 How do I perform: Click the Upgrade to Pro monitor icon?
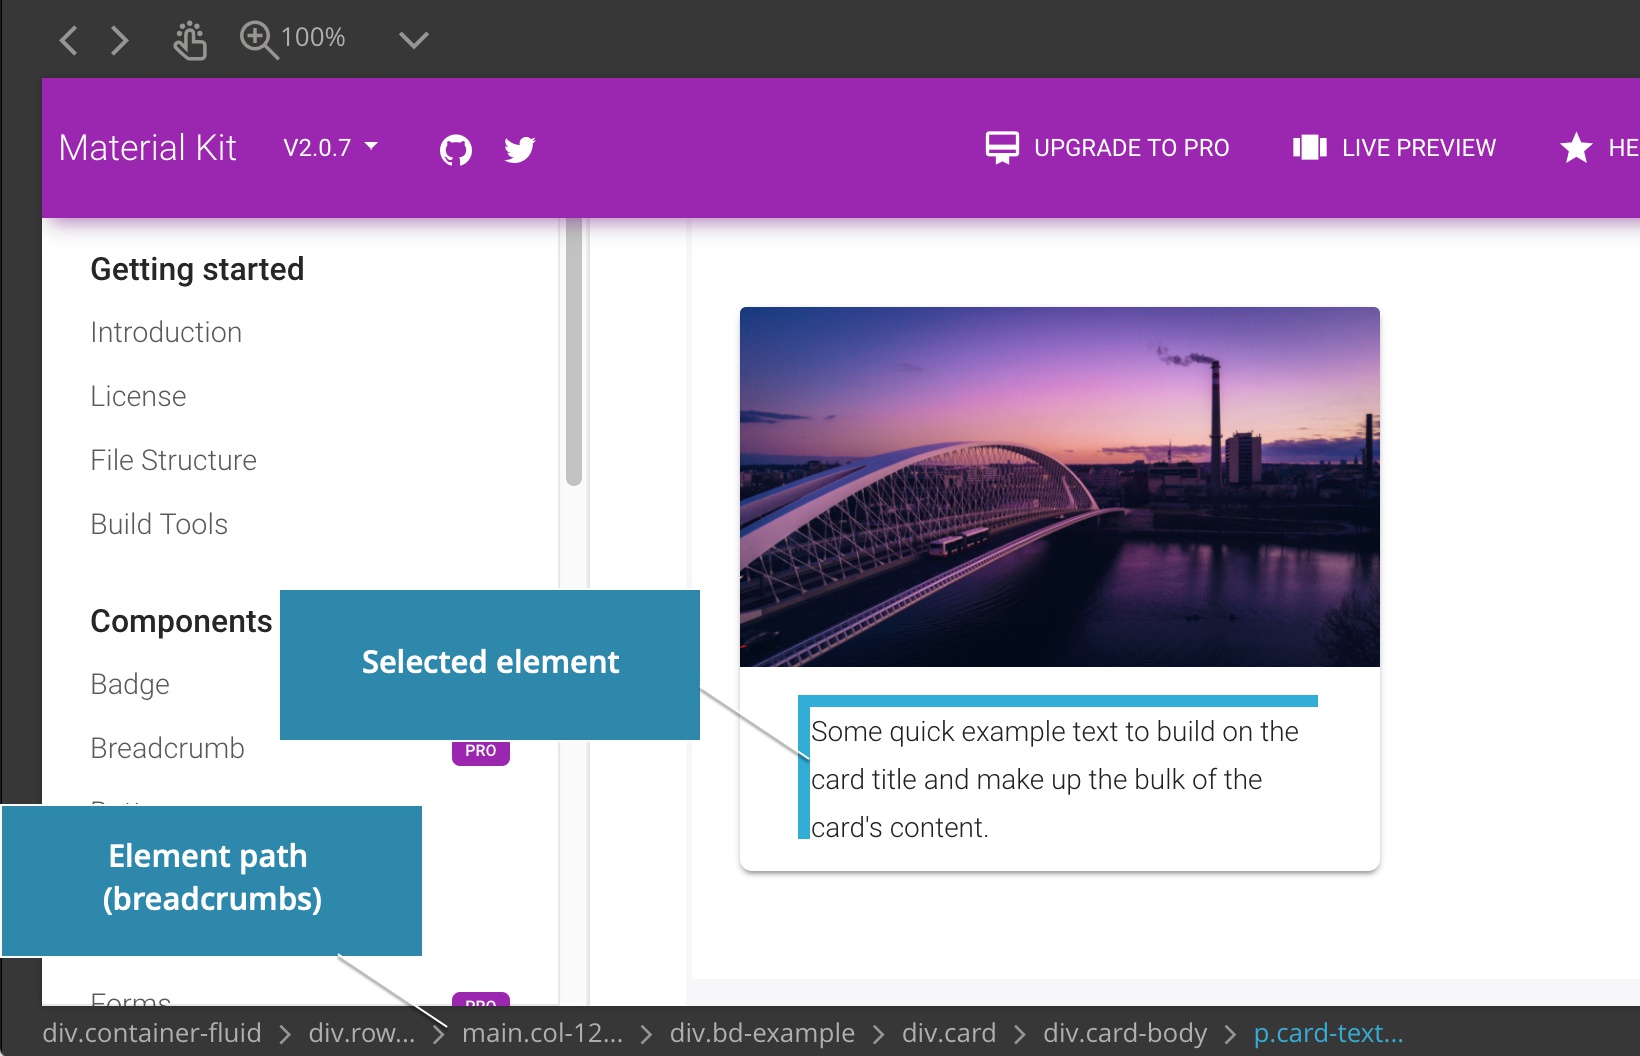[x=1002, y=148]
